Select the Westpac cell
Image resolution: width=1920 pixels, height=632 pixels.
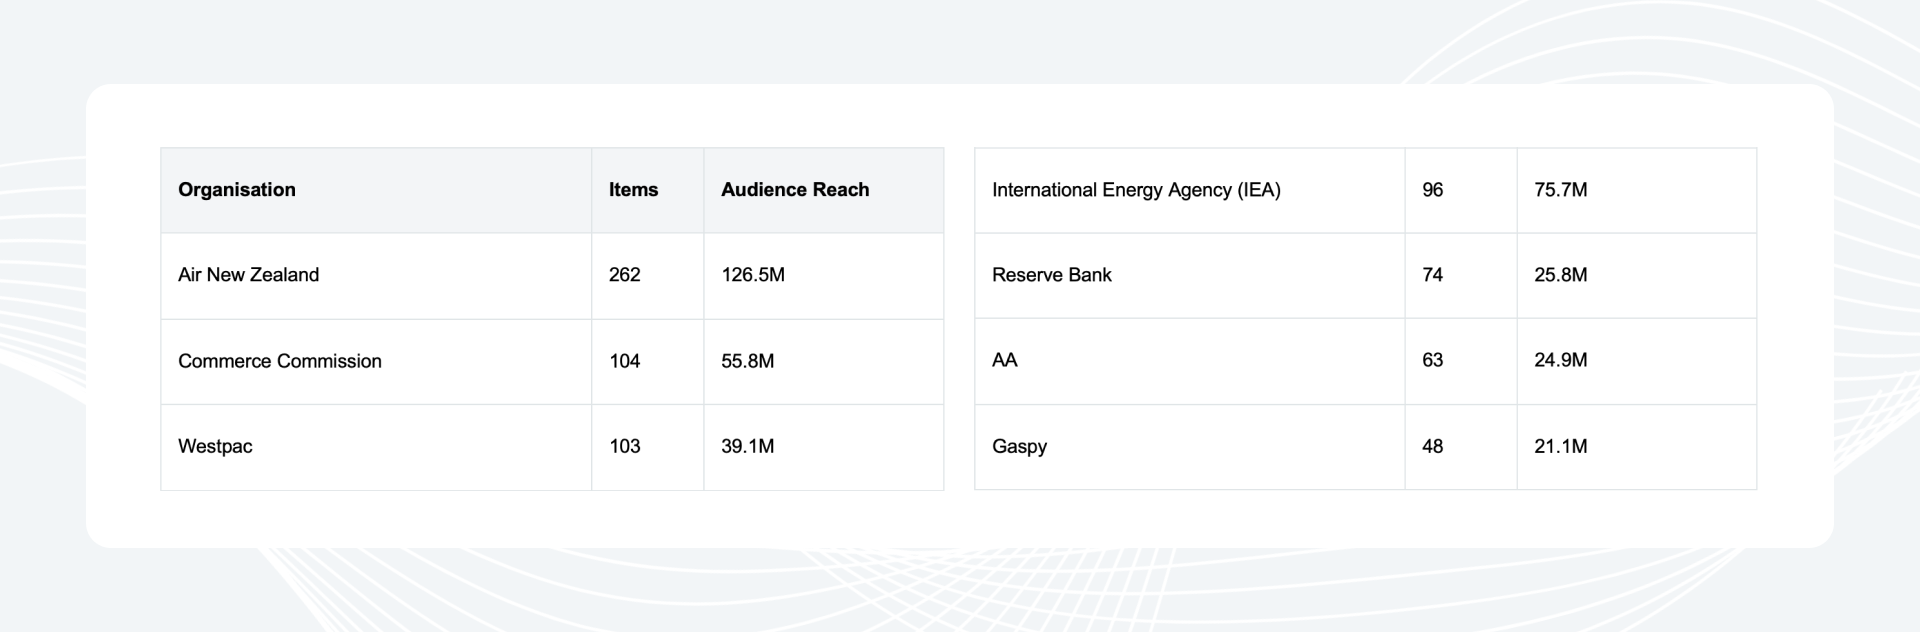tap(376, 447)
